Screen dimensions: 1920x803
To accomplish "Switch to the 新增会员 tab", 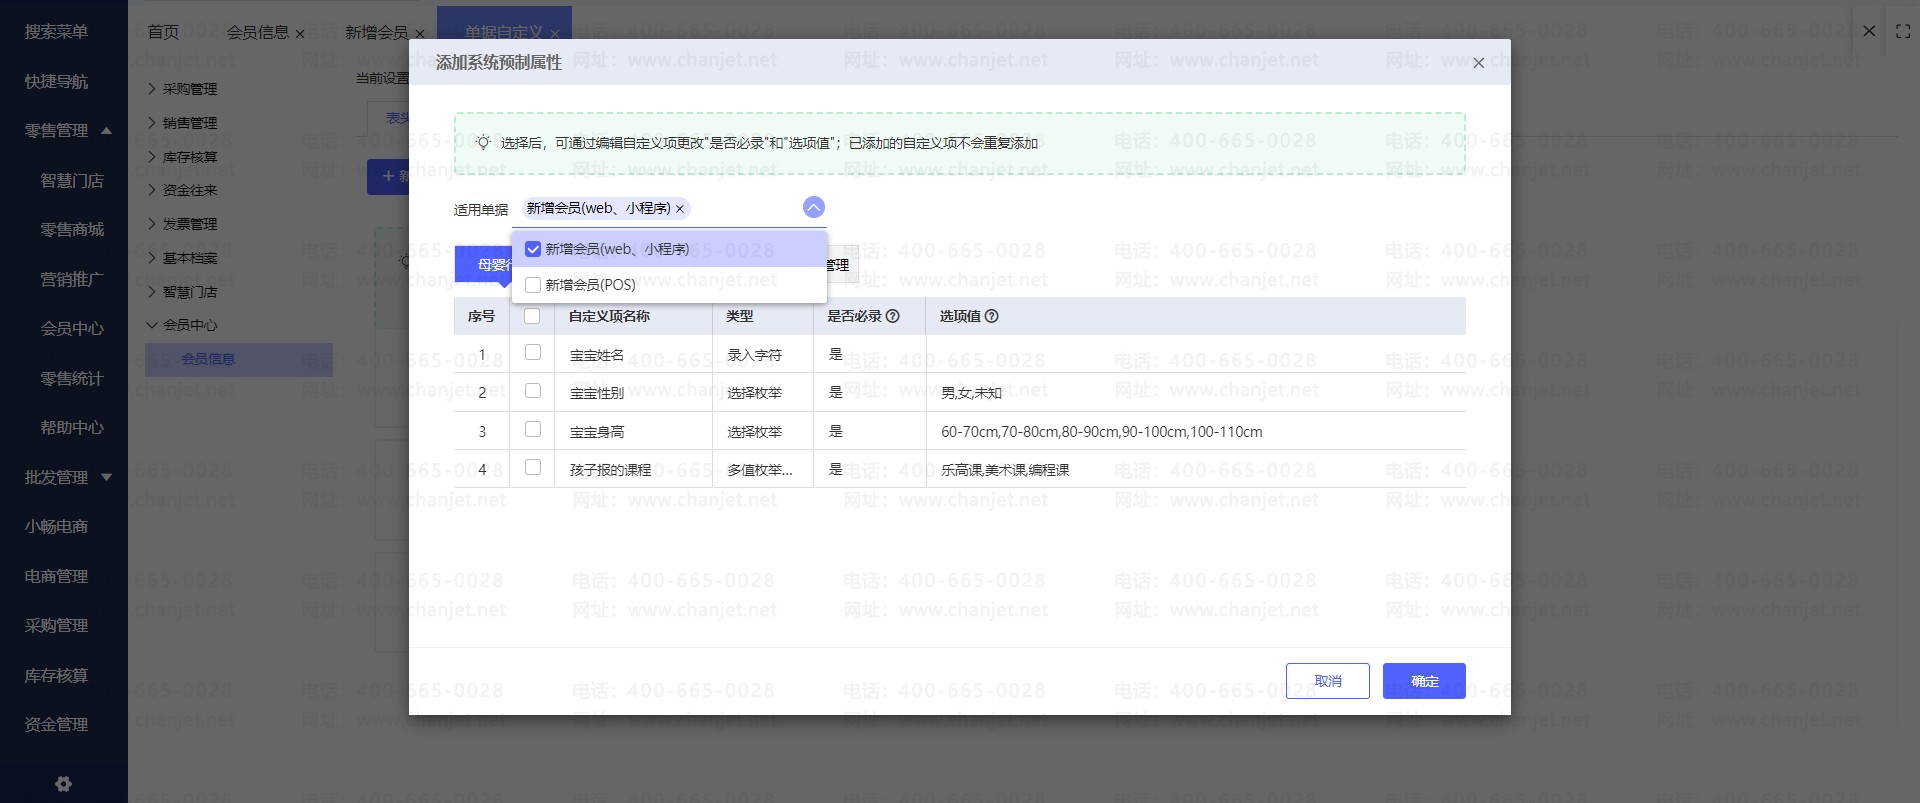I will [376, 32].
